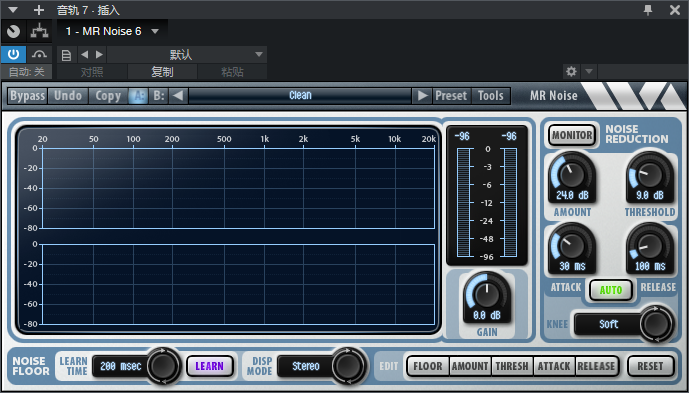
Task: Expand the arrow next to gear
Action: [x=589, y=72]
